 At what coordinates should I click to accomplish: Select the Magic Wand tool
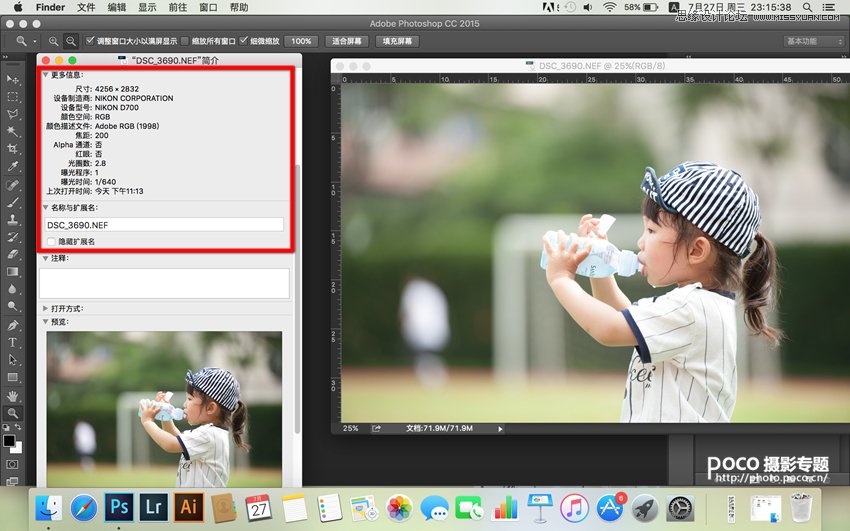point(12,132)
